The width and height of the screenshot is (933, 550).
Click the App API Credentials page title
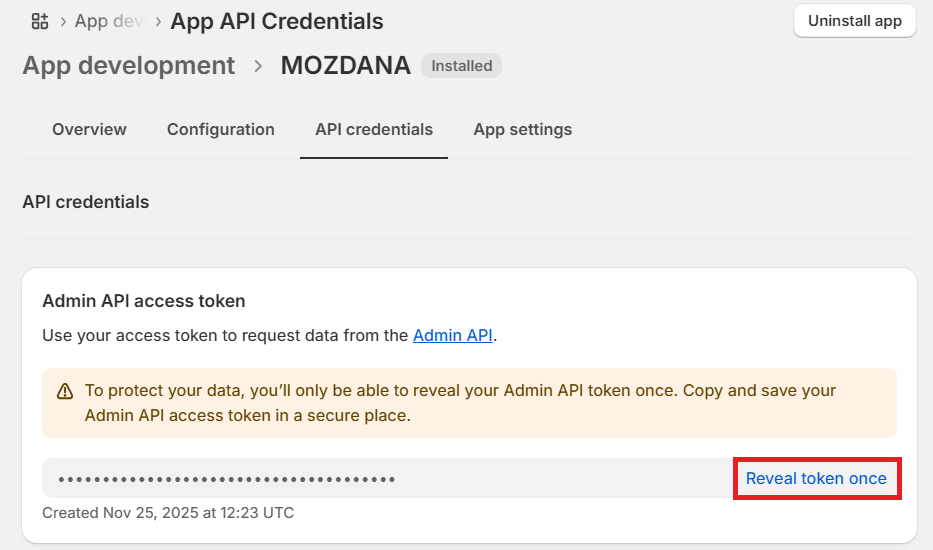click(x=277, y=21)
